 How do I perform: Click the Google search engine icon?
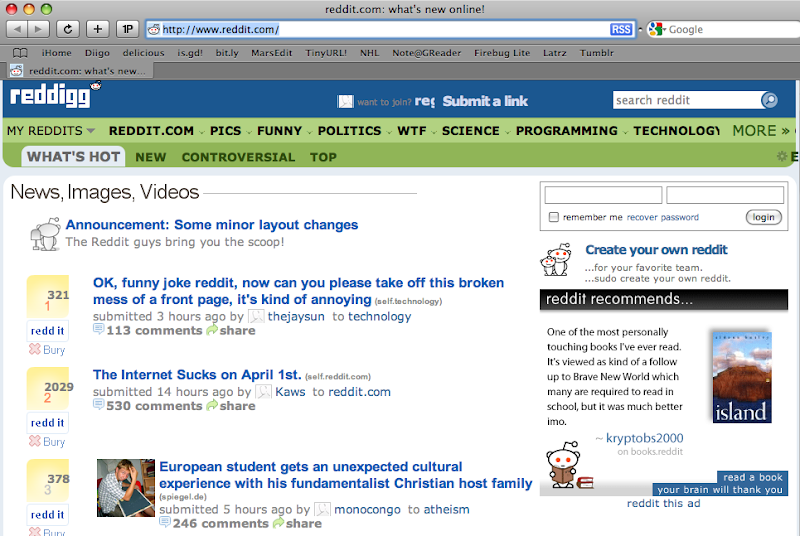[655, 29]
